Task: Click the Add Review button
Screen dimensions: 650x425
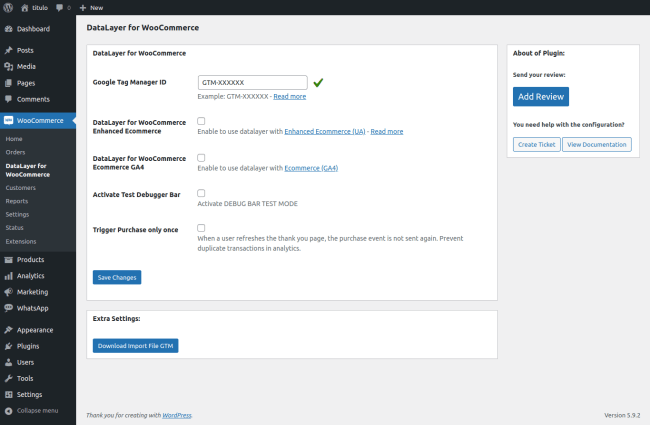Action: pyautogui.click(x=540, y=96)
